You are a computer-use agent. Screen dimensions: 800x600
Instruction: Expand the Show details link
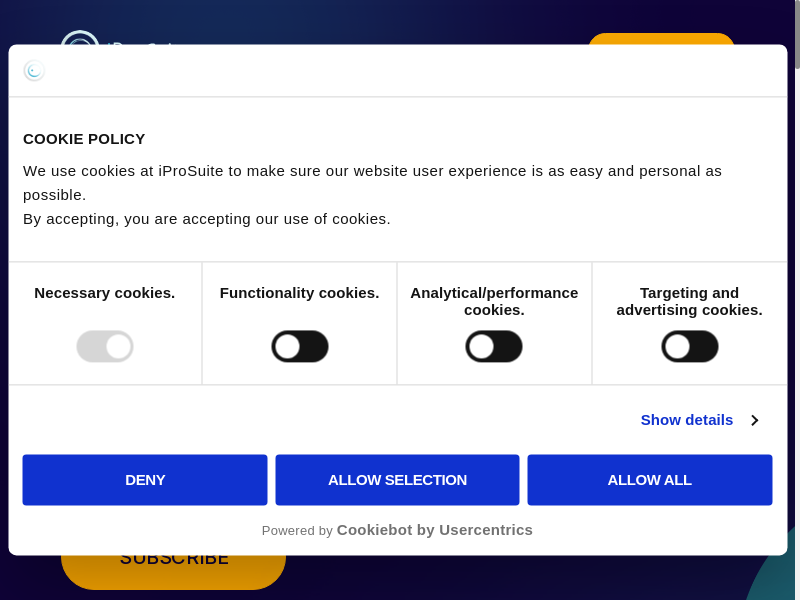point(687,420)
